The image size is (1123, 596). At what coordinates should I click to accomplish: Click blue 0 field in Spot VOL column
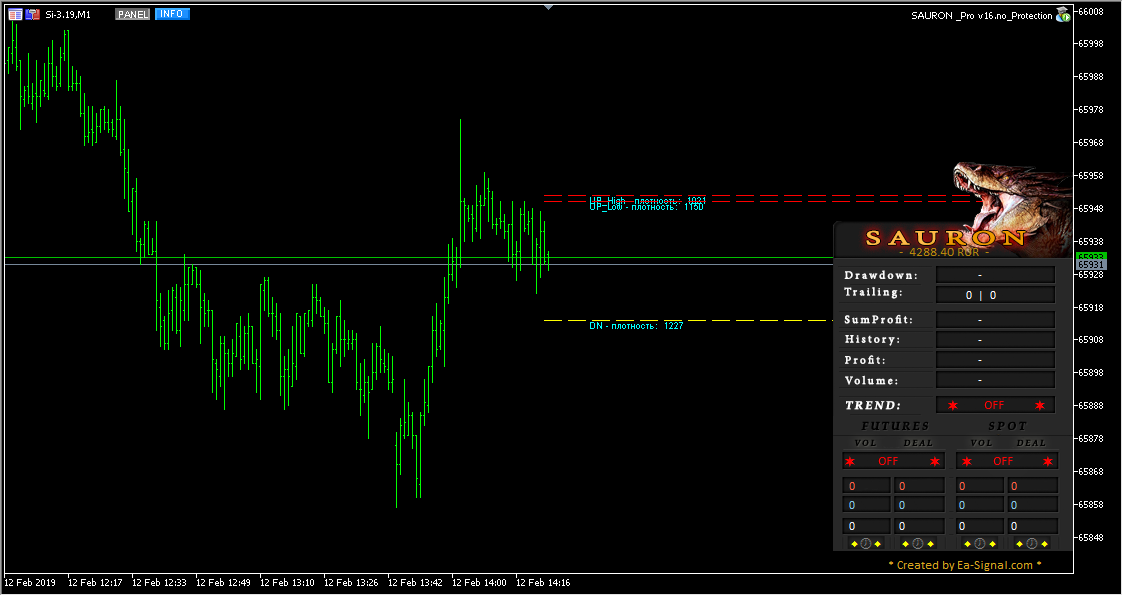980,505
